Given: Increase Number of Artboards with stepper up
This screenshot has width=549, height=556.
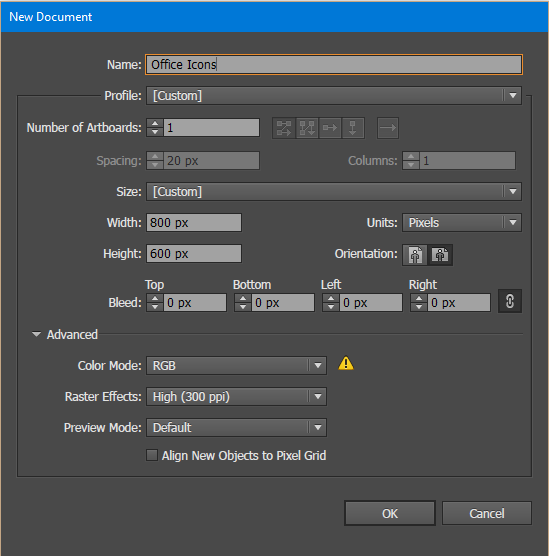Looking at the screenshot, I should click(155, 123).
